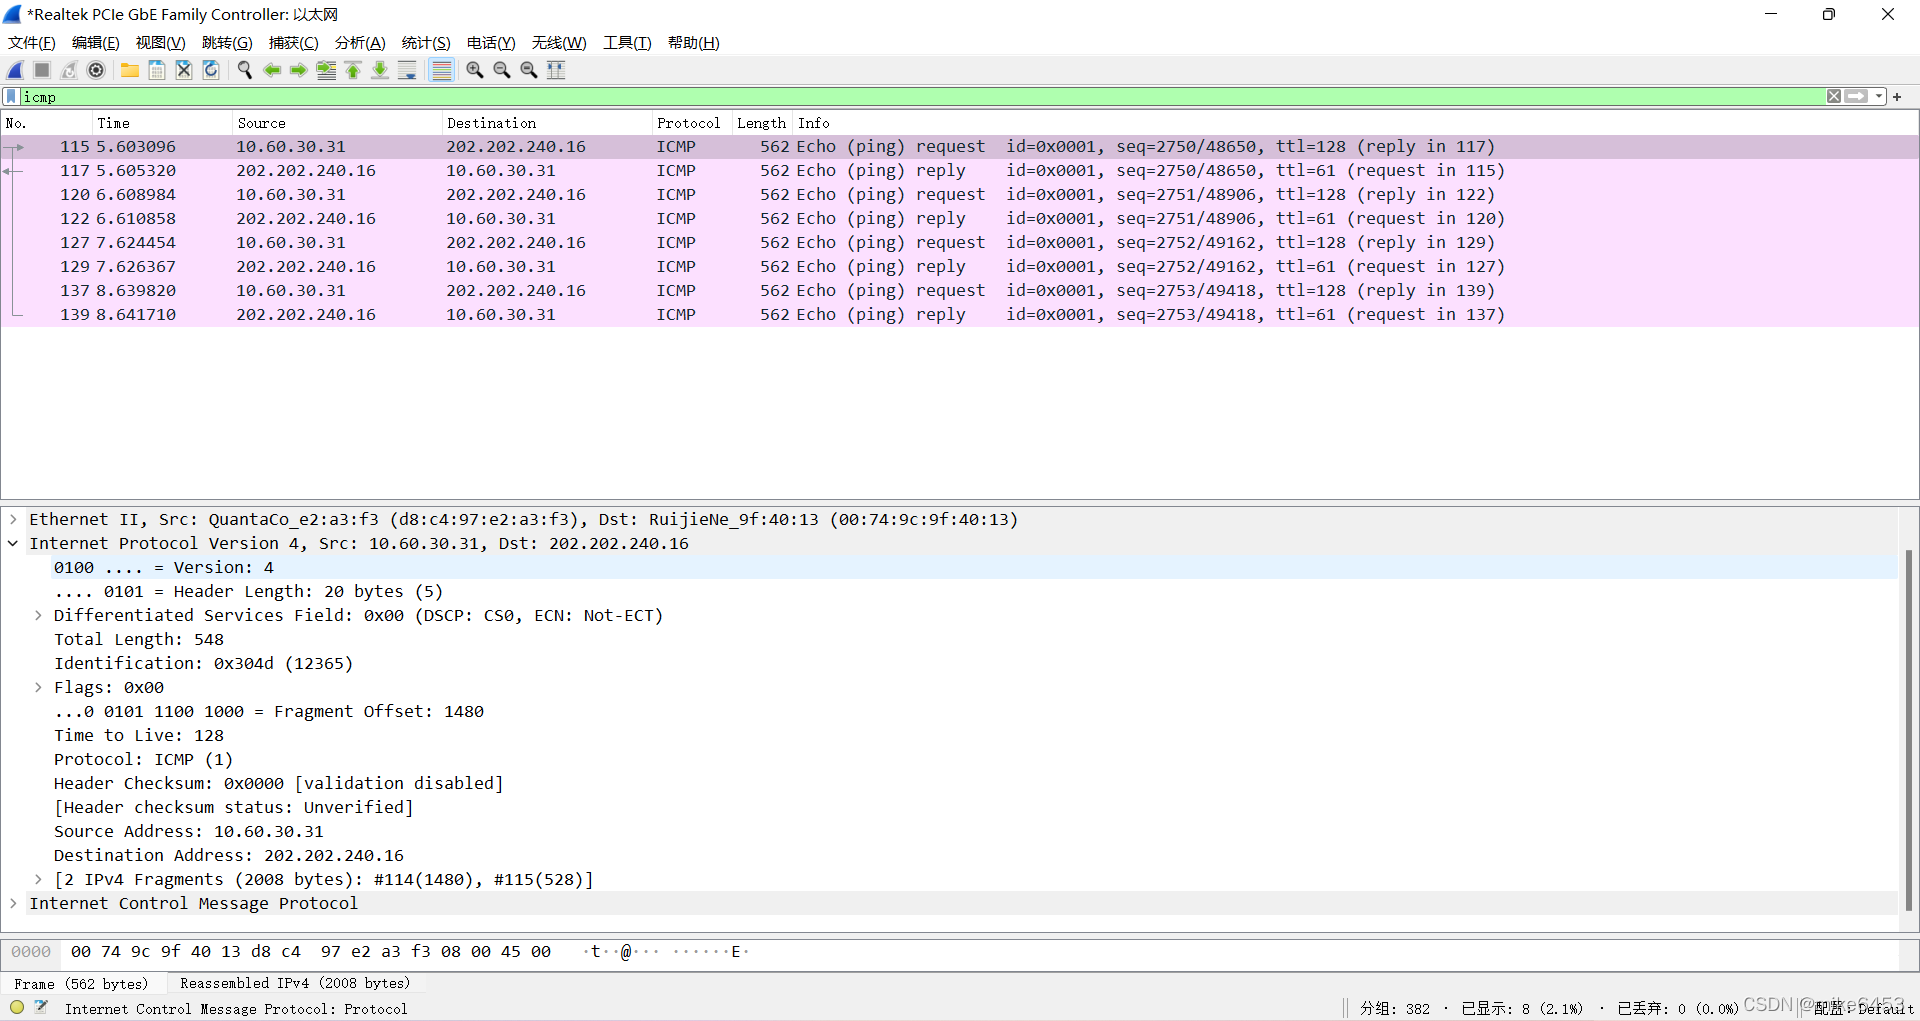
Task: Toggle auto-scroll during live capture
Action: tap(407, 70)
